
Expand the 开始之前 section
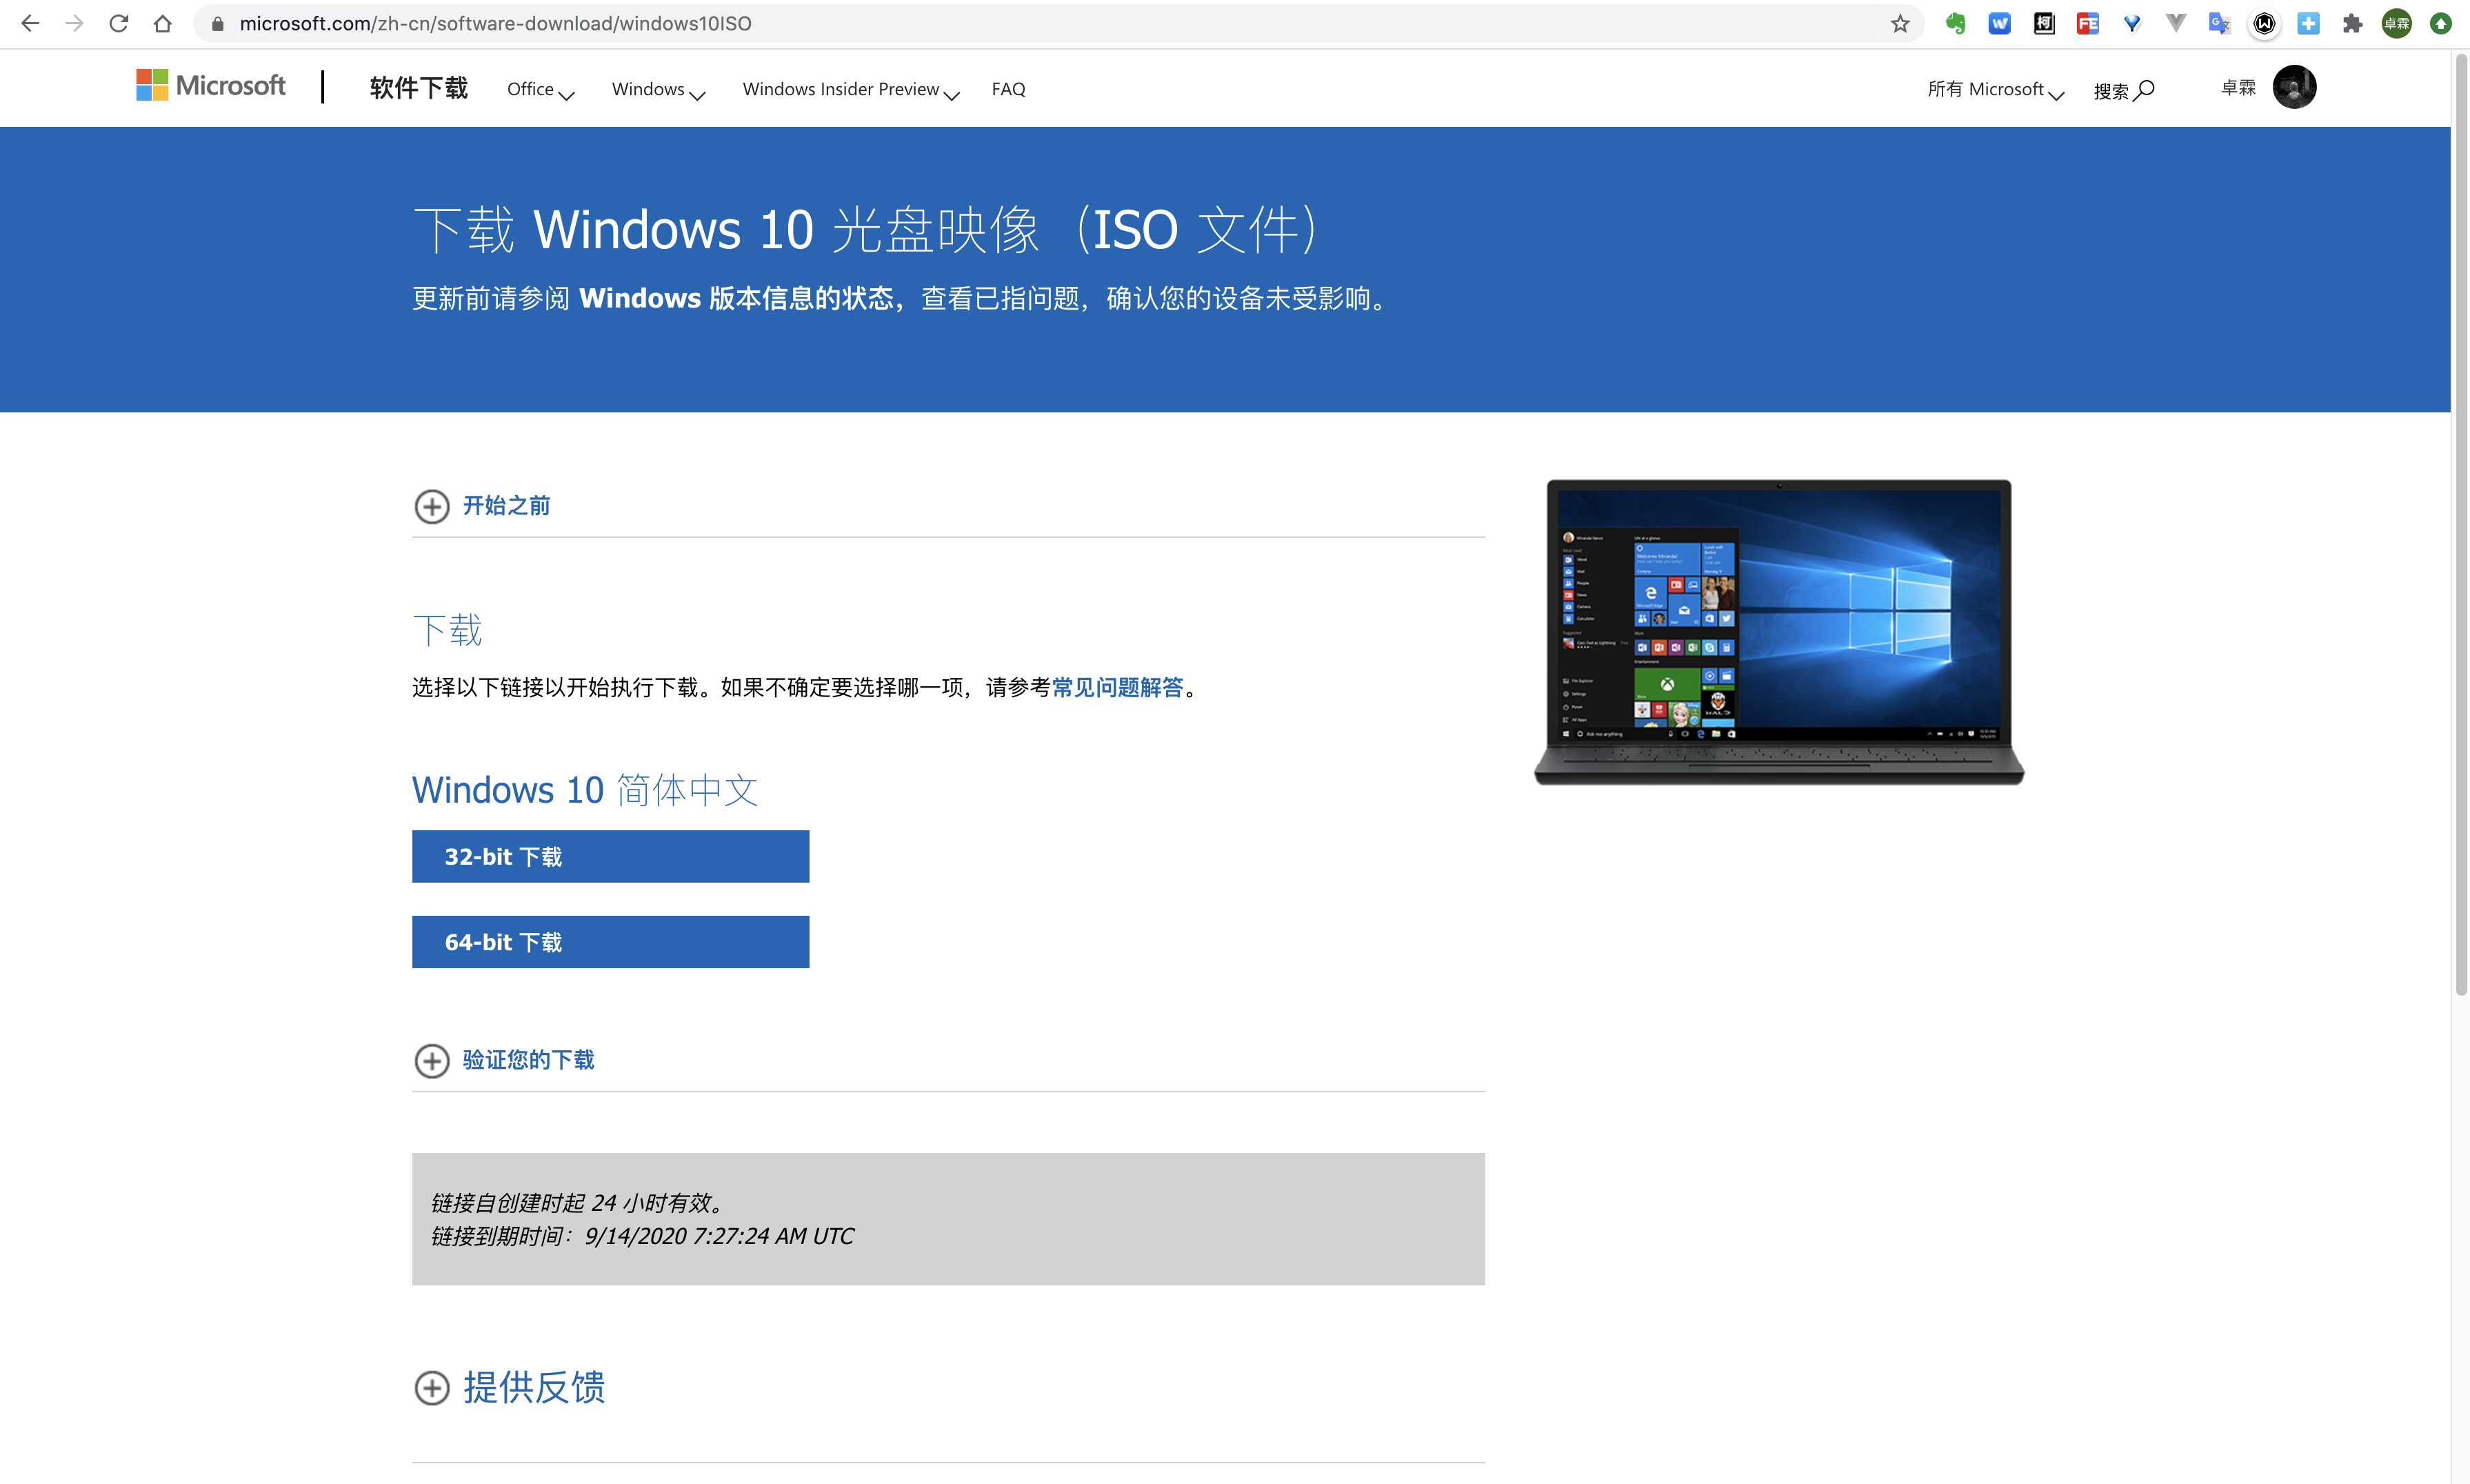click(482, 506)
